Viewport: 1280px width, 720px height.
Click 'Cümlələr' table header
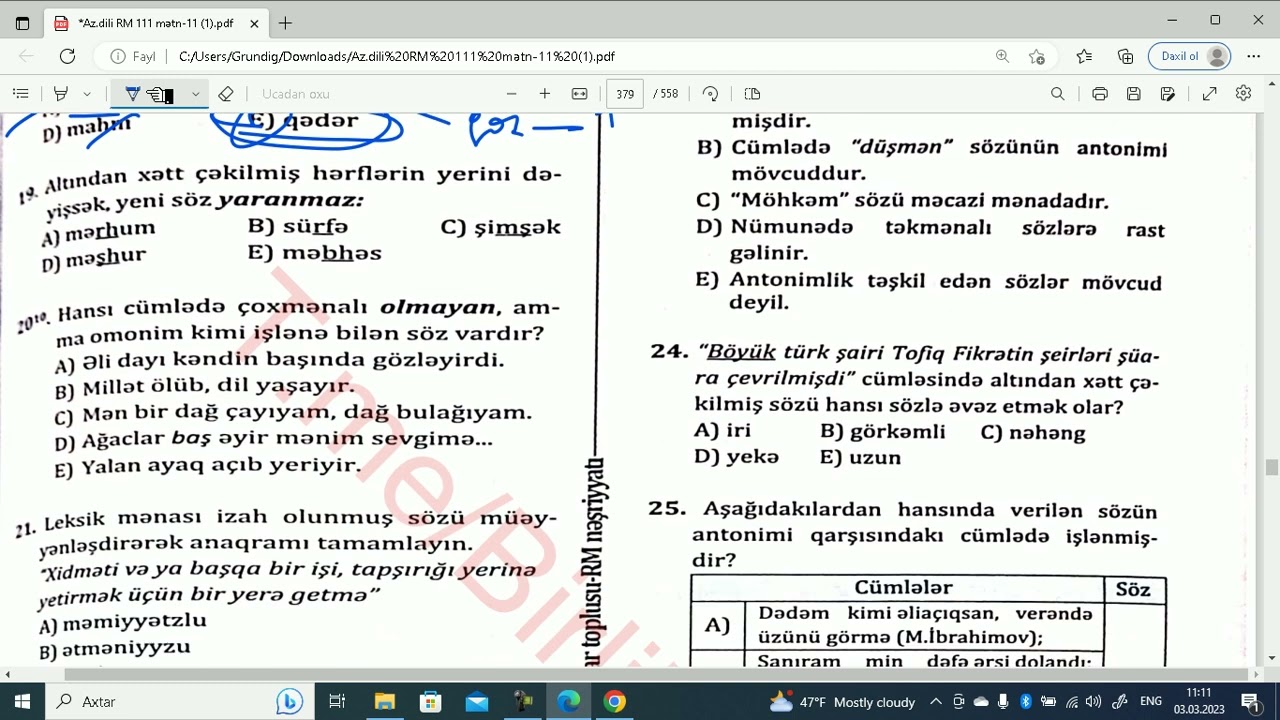903,588
